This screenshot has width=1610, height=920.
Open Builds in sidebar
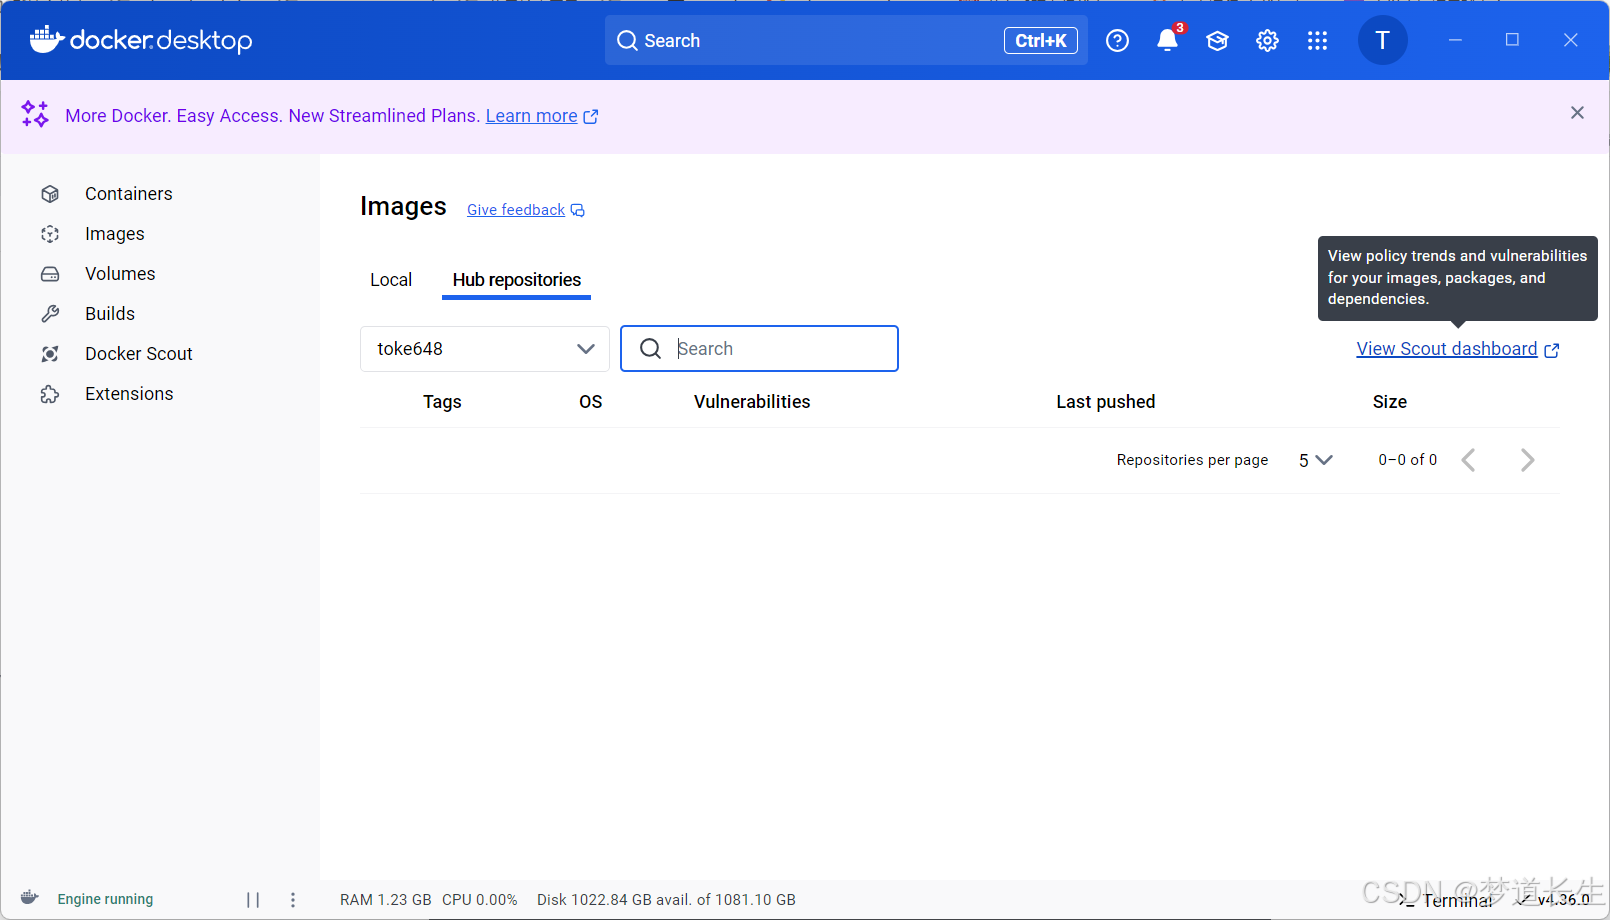tap(110, 314)
